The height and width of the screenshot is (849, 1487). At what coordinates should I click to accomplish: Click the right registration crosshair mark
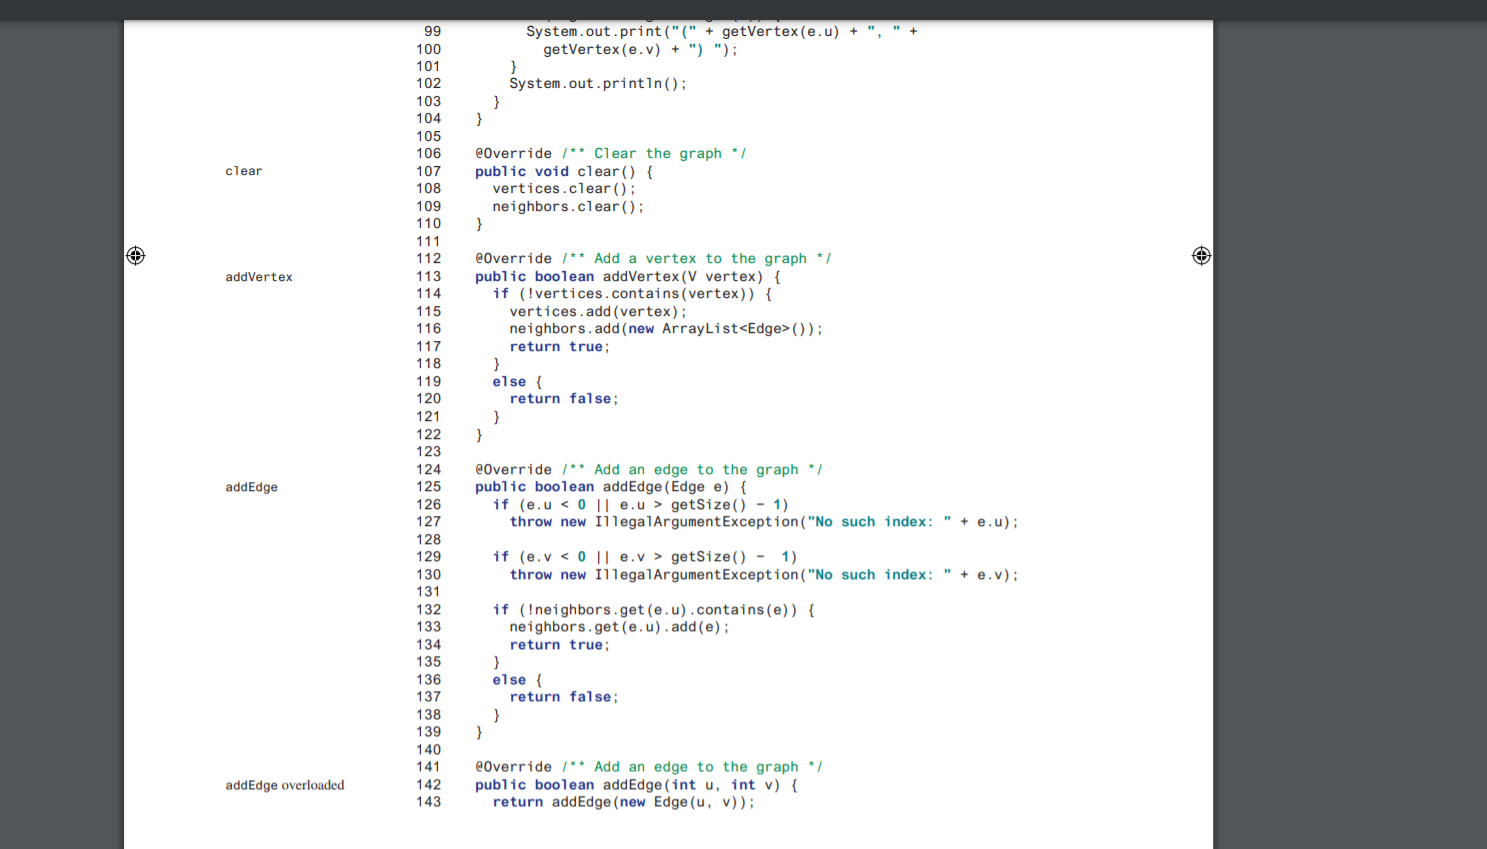click(1201, 256)
